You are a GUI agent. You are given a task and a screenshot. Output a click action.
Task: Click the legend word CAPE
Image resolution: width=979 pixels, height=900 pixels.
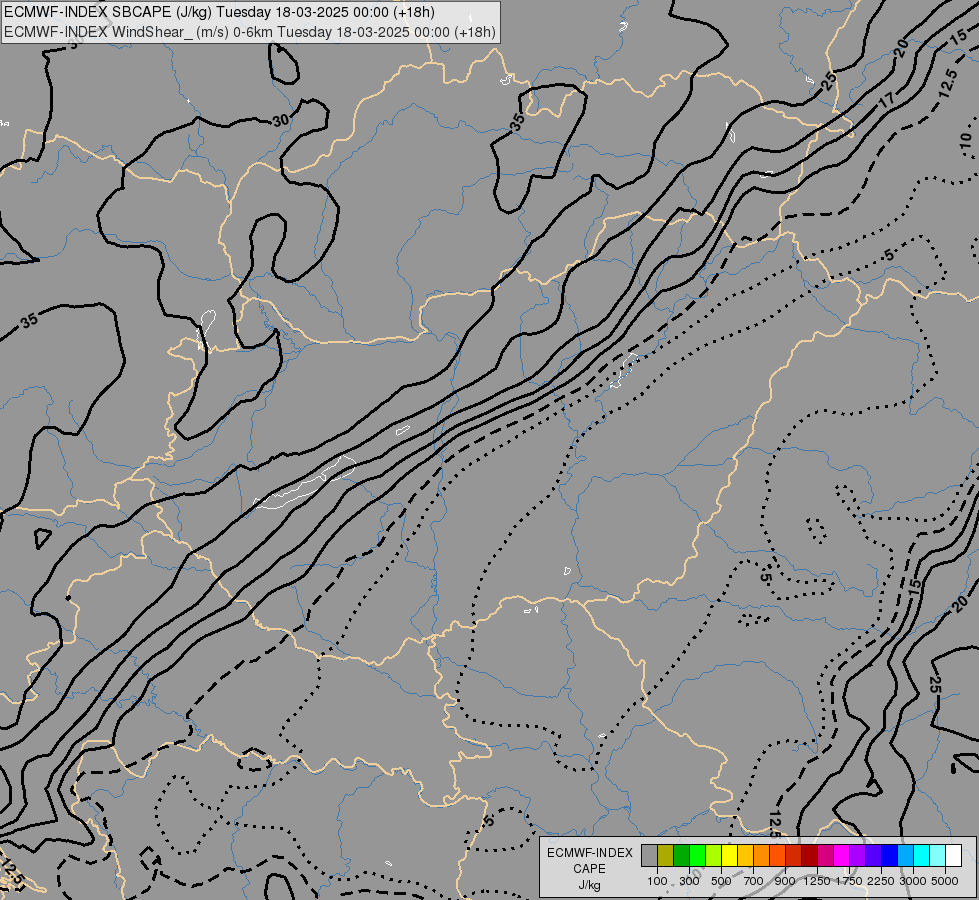click(589, 869)
